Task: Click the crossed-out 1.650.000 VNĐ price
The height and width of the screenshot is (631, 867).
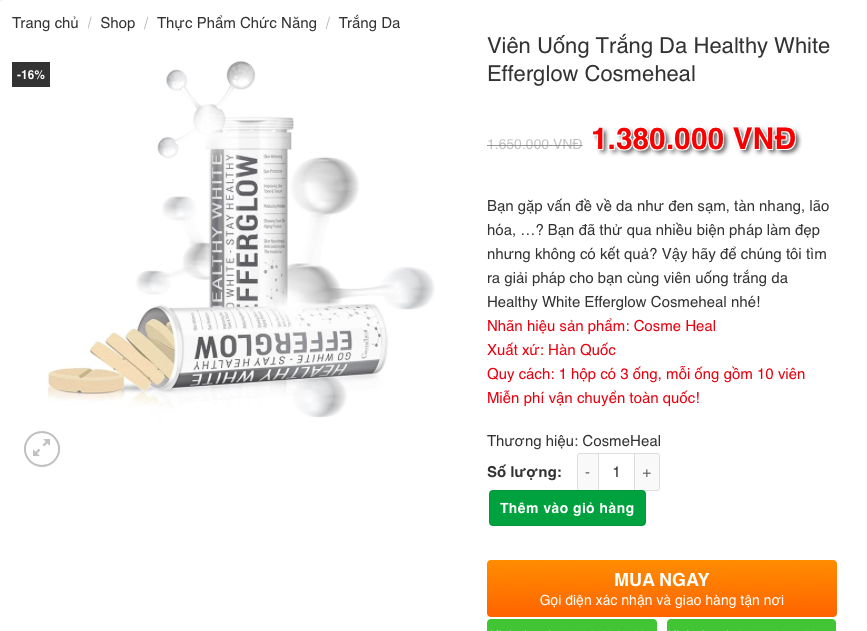Action: click(x=535, y=144)
